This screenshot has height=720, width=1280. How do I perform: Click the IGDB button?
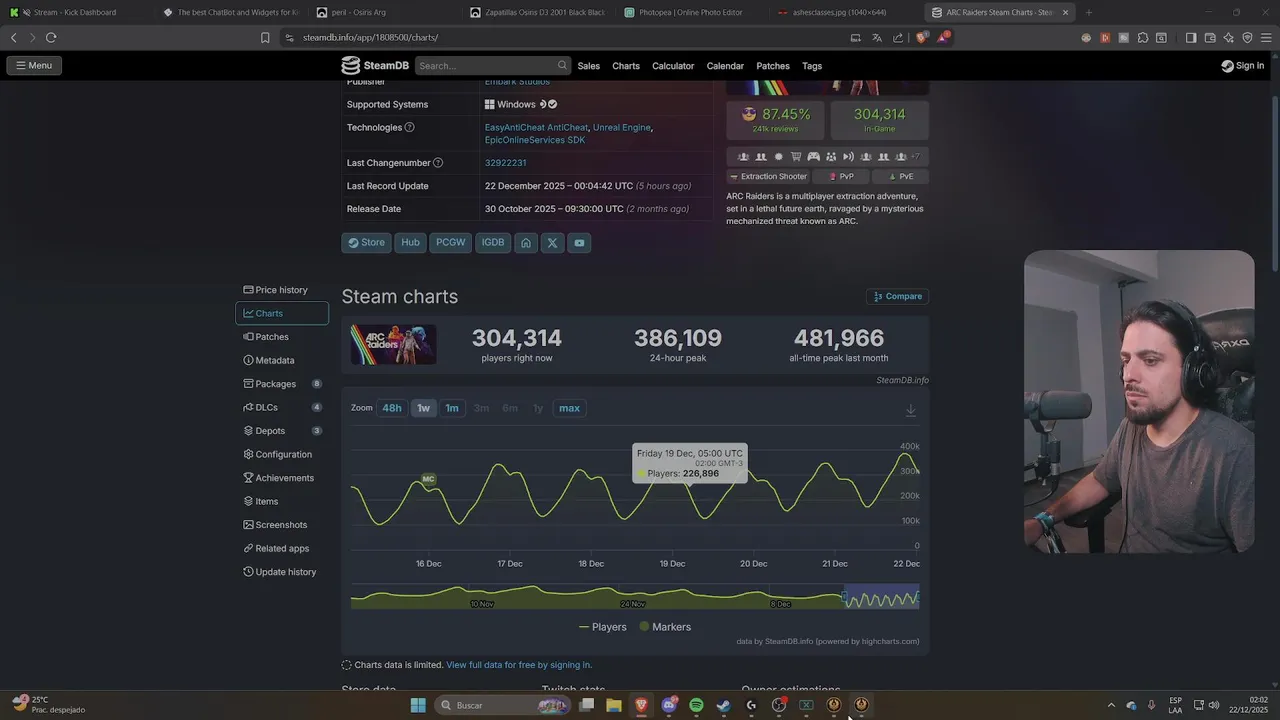click(493, 243)
